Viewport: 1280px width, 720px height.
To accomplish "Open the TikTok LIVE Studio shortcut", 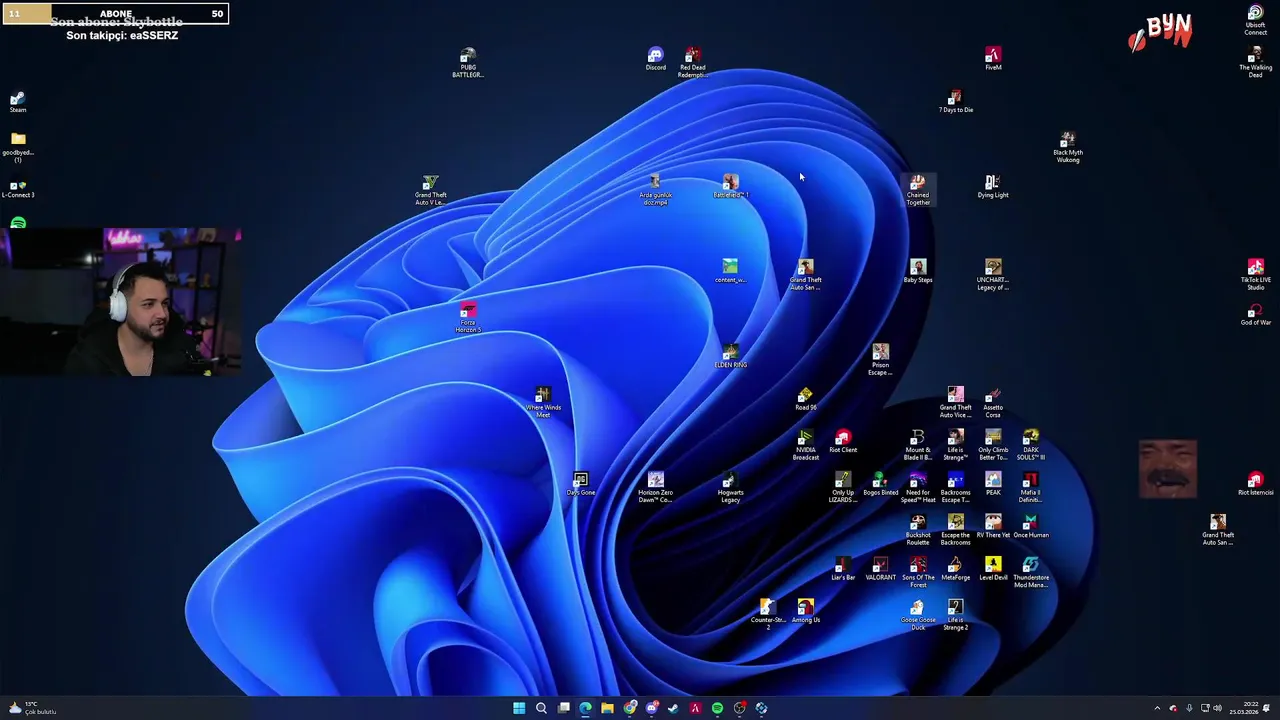I will click(1255, 275).
